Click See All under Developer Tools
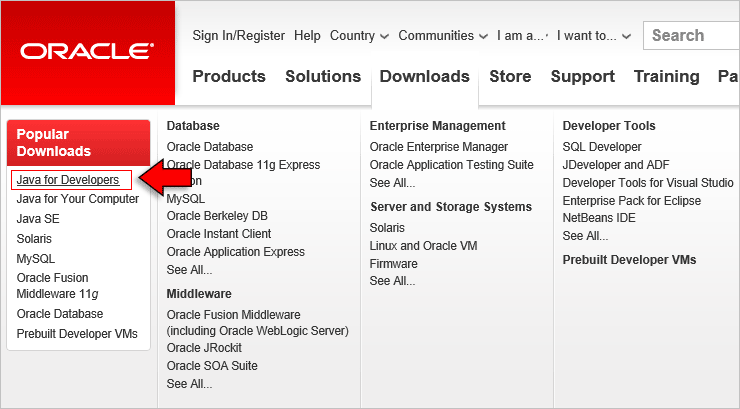Screen dimensions: 740x409 (585, 236)
